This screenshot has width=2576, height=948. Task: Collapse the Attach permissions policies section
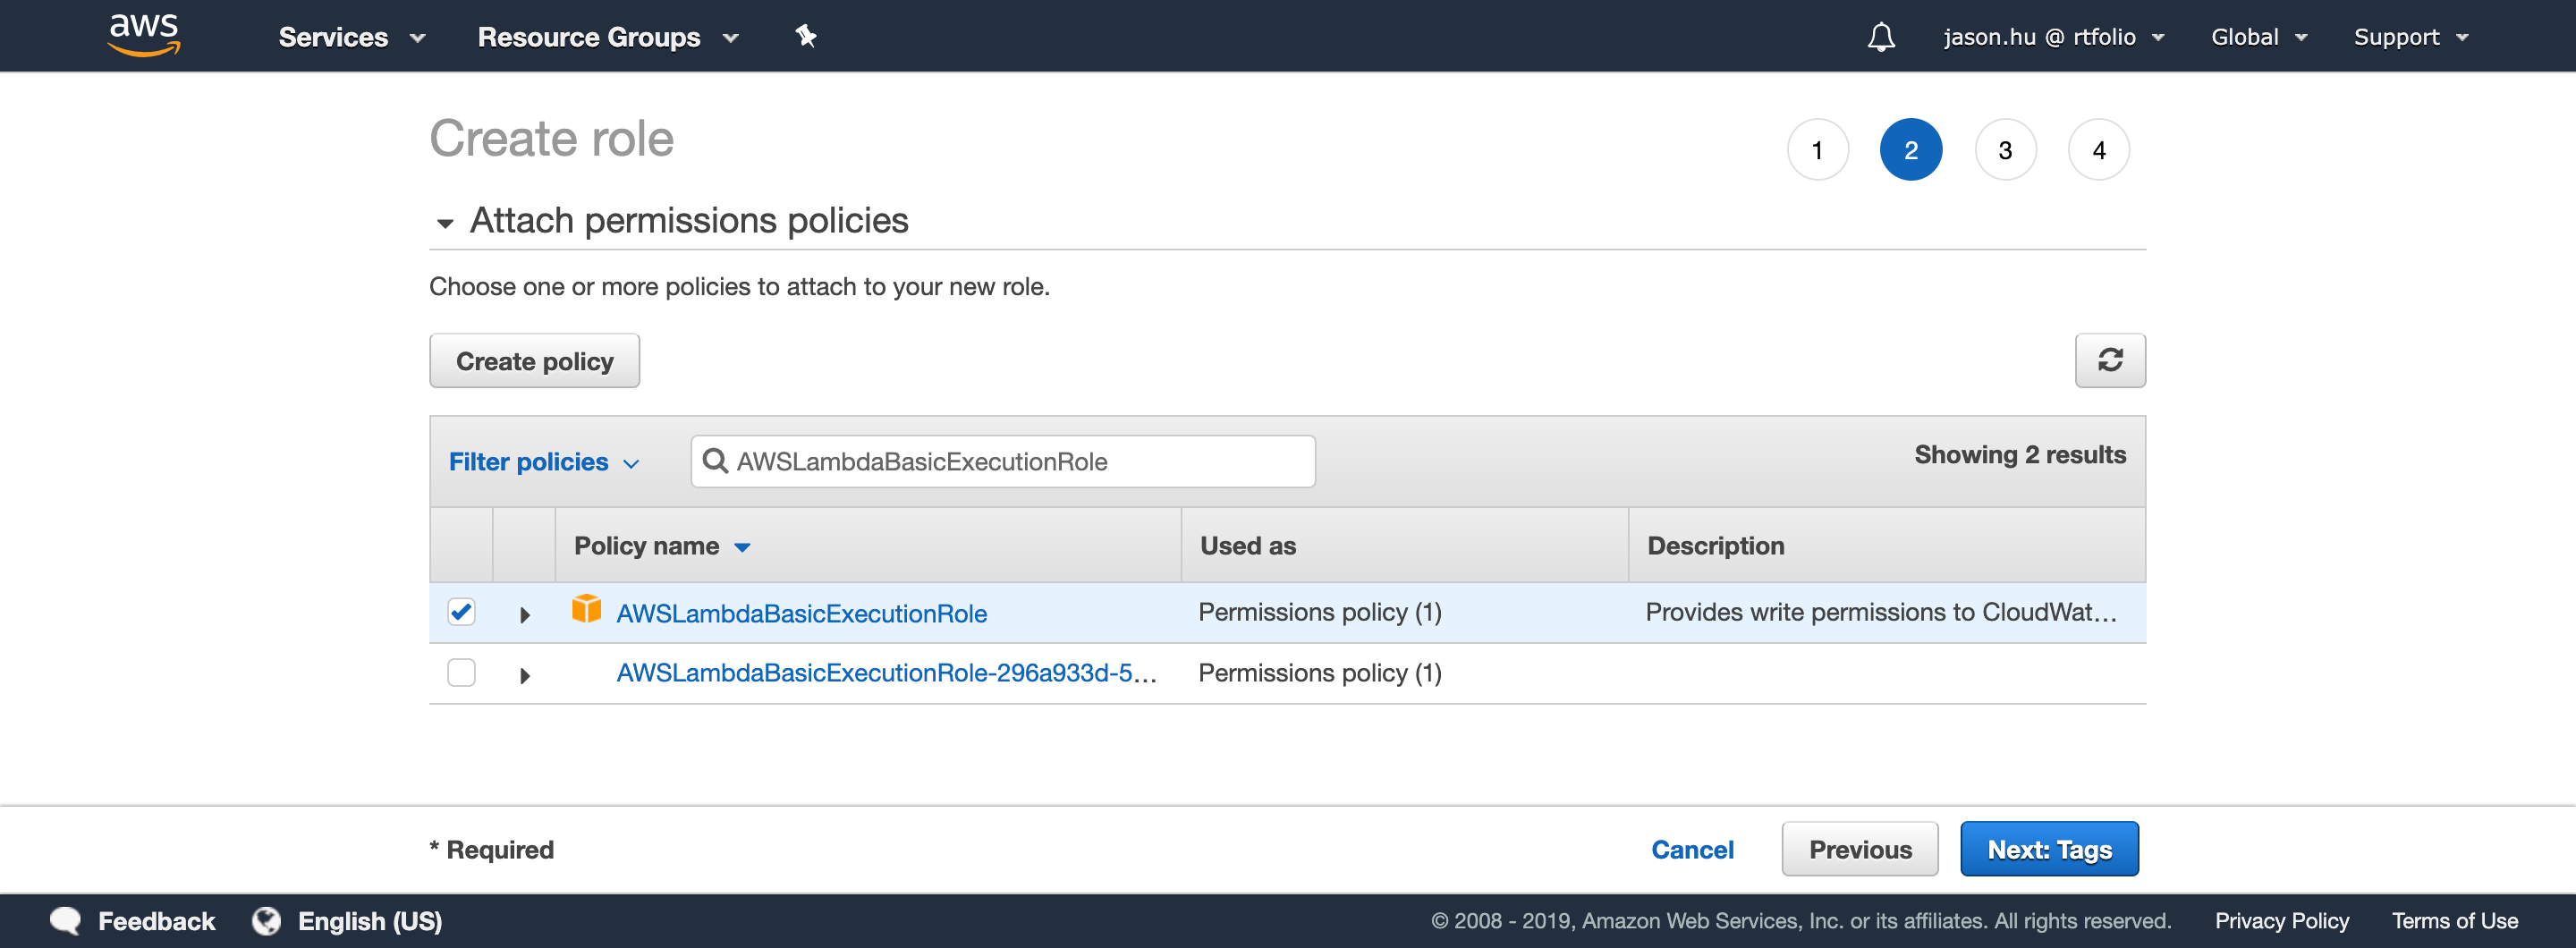click(444, 222)
